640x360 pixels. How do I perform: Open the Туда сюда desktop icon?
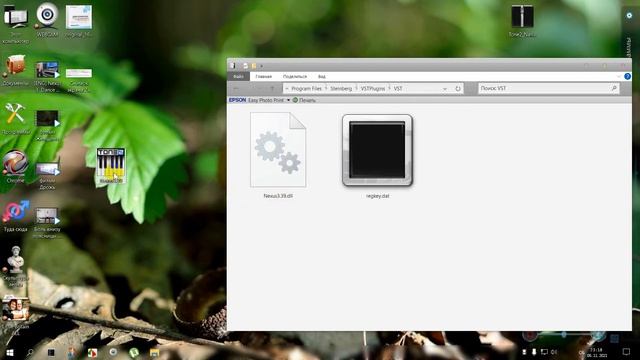coord(16,216)
